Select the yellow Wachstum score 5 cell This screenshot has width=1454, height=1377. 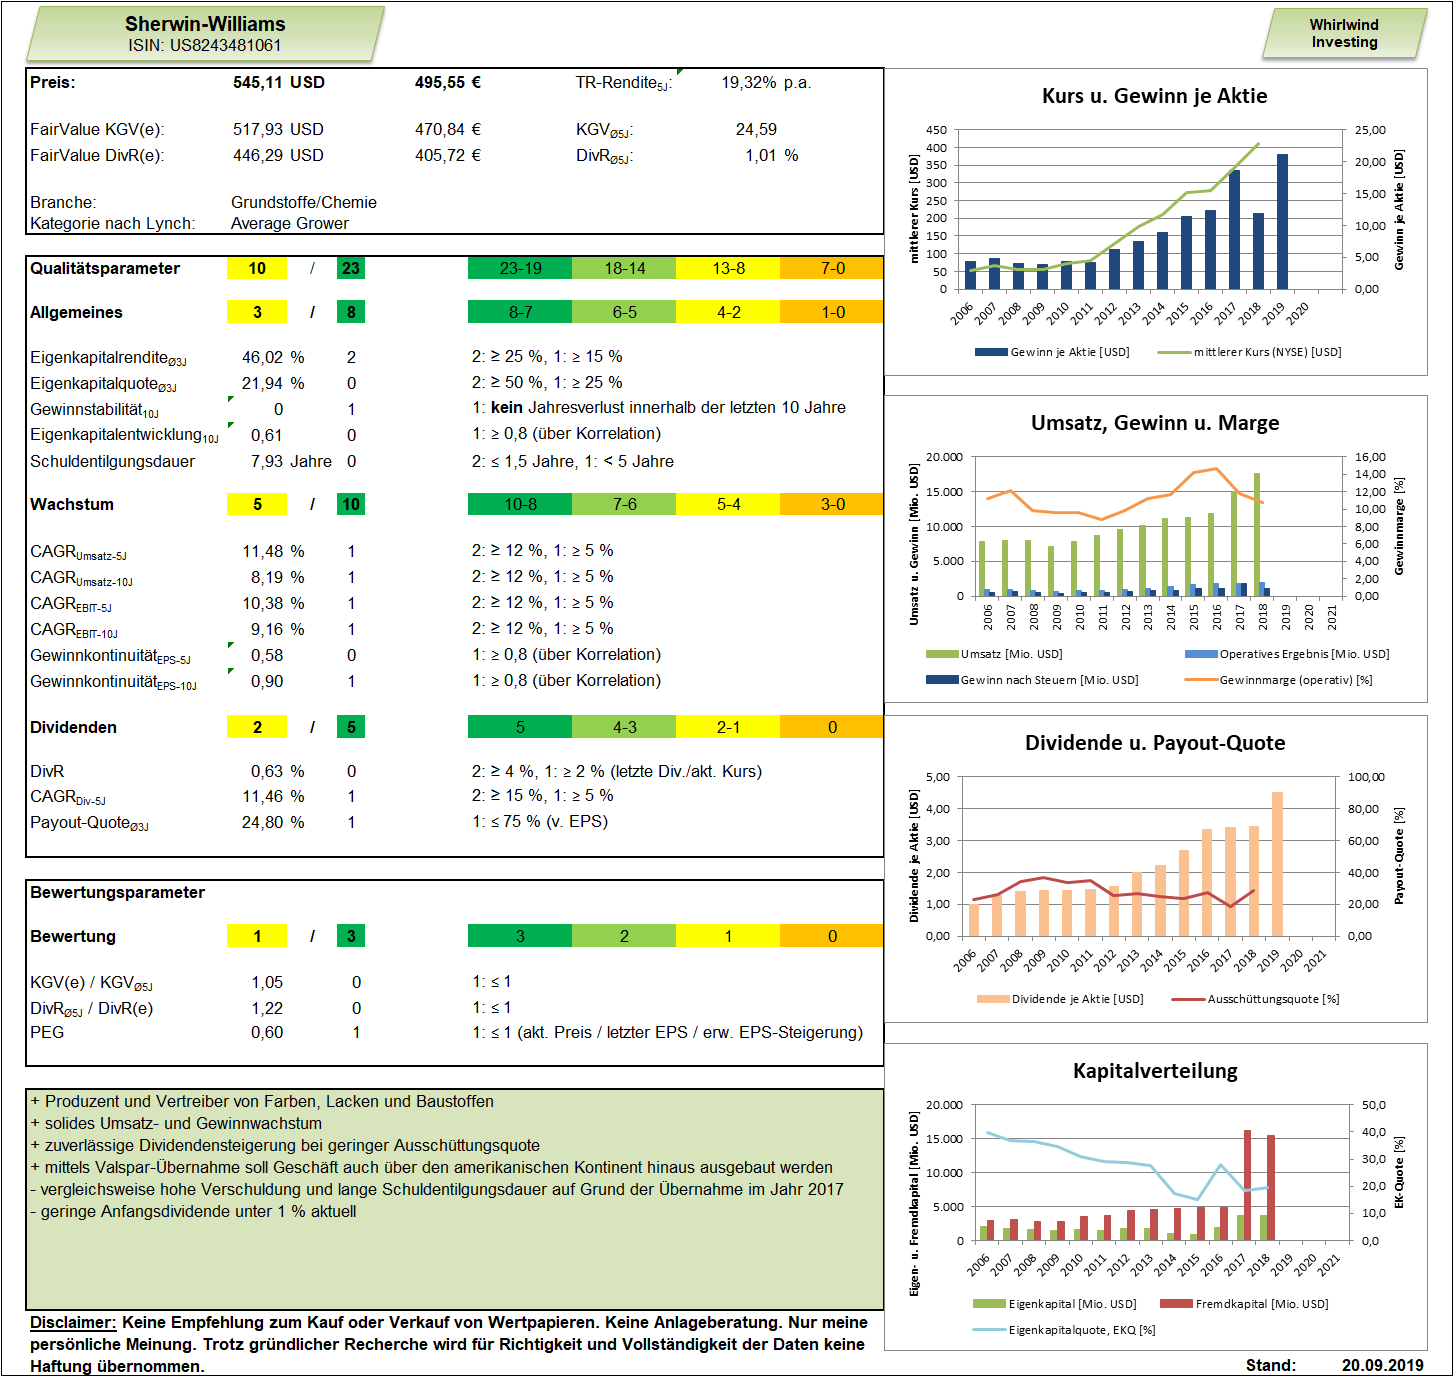pyautogui.click(x=257, y=504)
